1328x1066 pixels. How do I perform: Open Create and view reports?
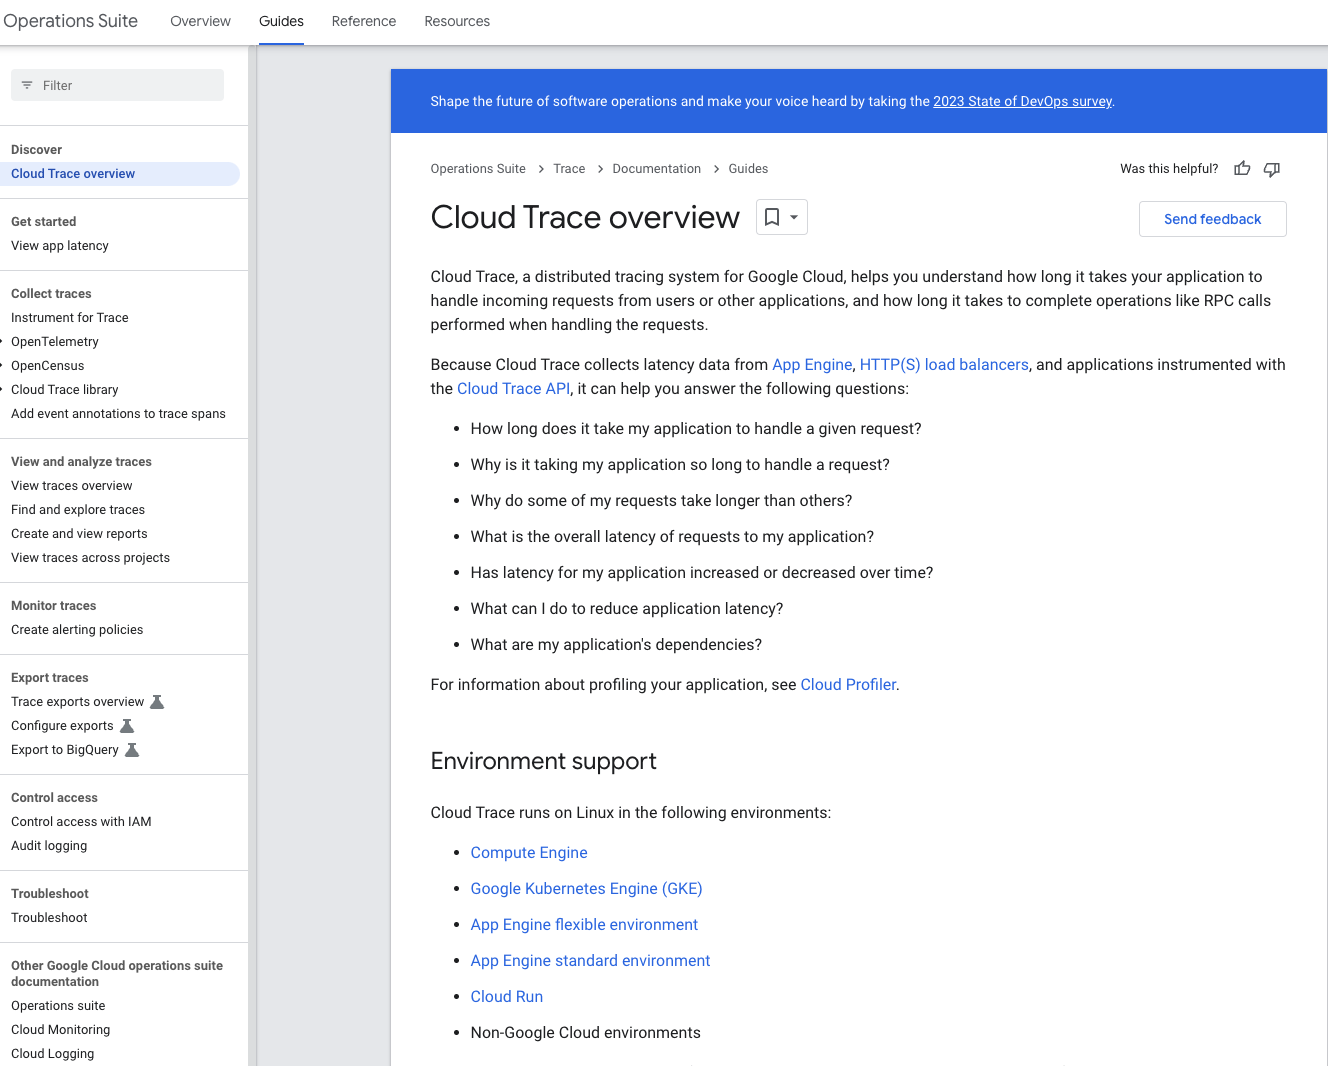pos(79,534)
